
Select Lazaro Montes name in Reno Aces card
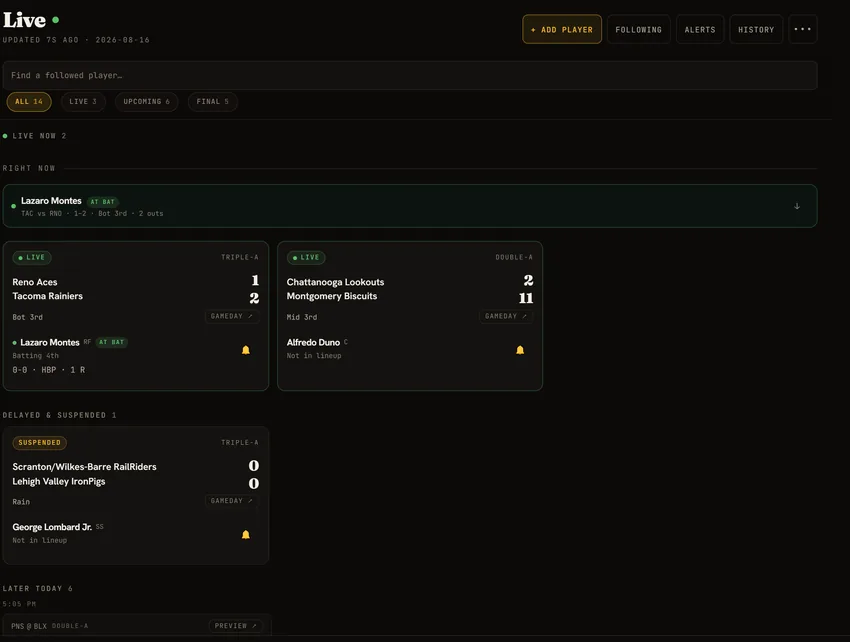click(50, 342)
